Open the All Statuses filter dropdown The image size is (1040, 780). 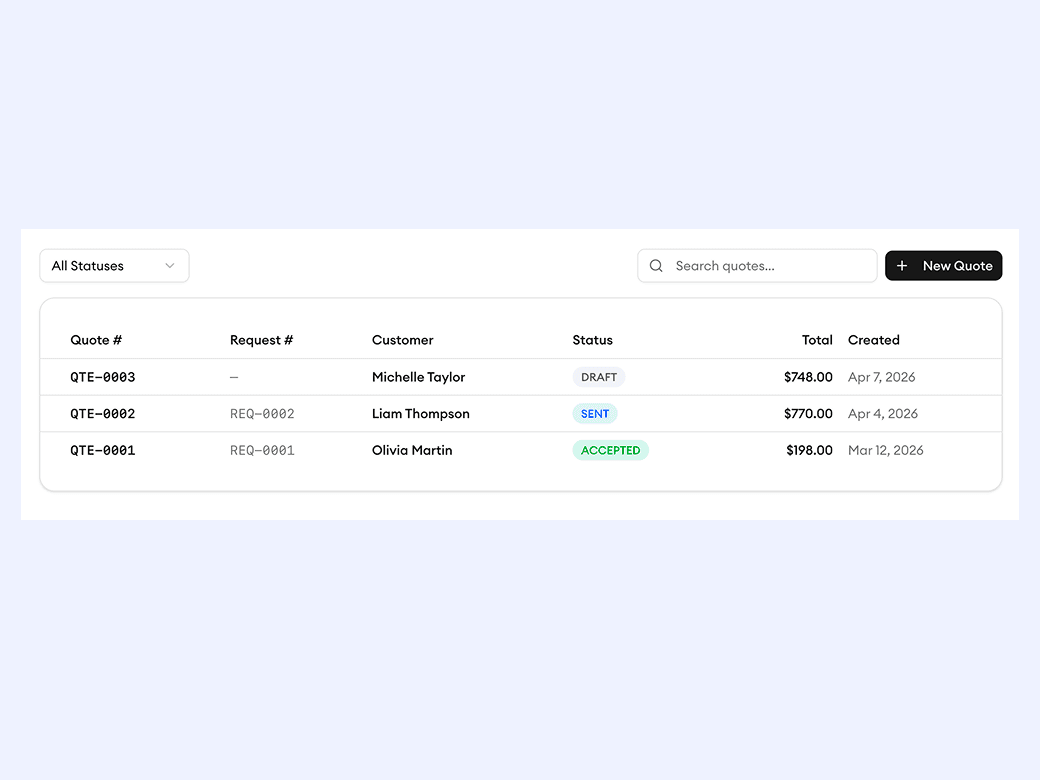pyautogui.click(x=114, y=266)
